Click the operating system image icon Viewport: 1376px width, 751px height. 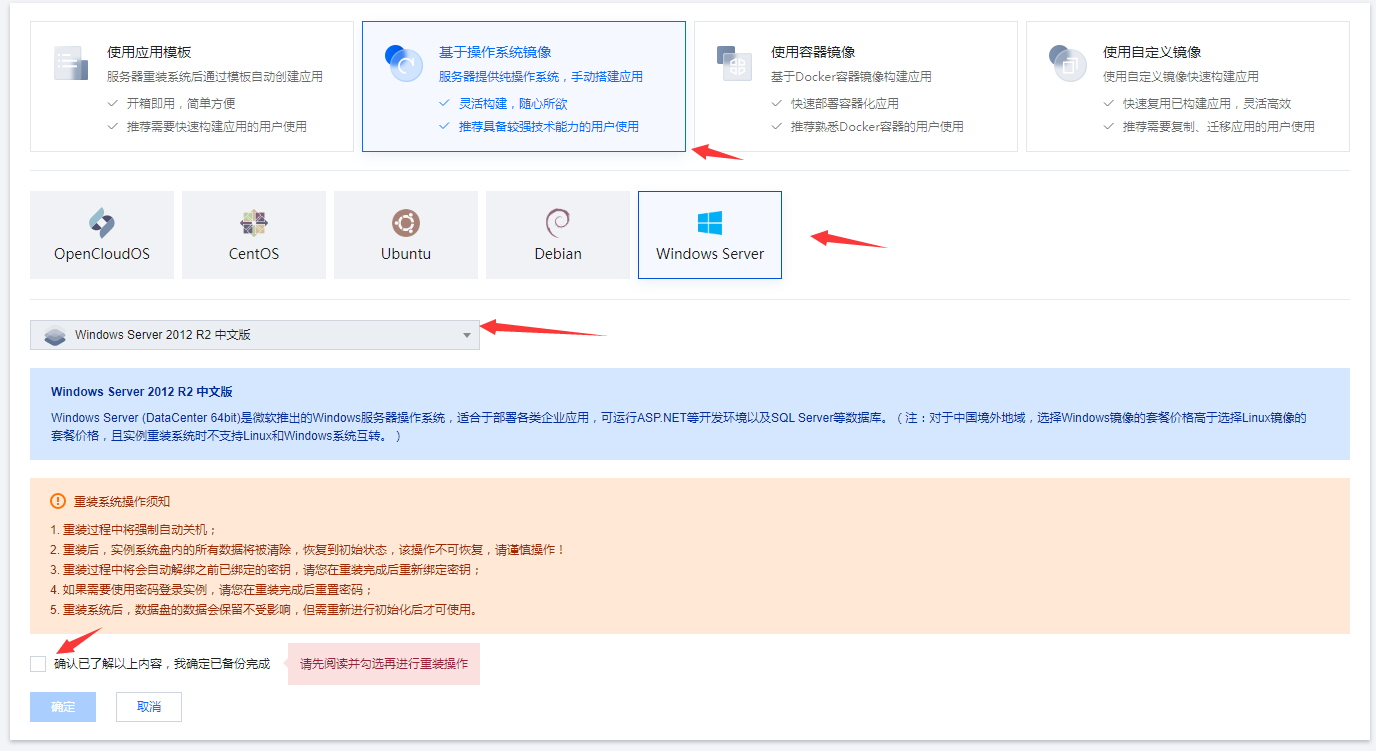click(x=403, y=63)
